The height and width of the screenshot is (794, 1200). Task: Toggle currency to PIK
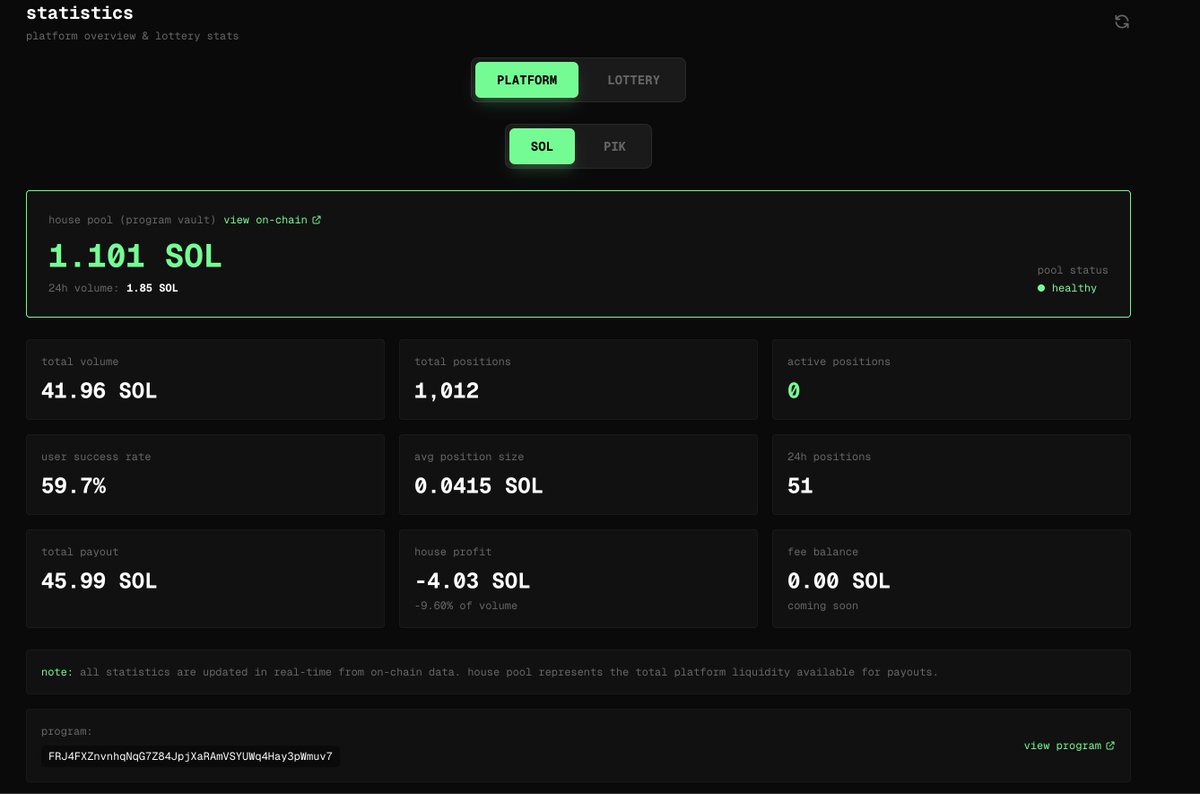(614, 146)
